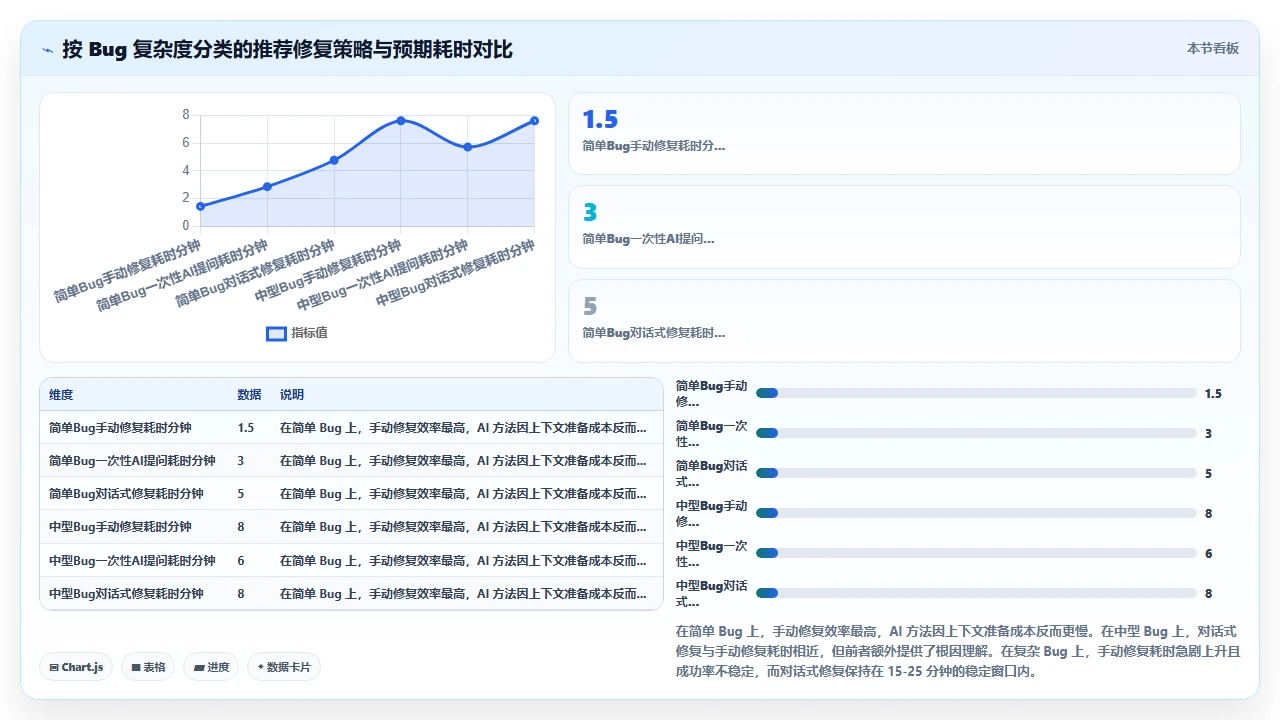
Task: Select the data card showing 3
Action: [x=904, y=227]
